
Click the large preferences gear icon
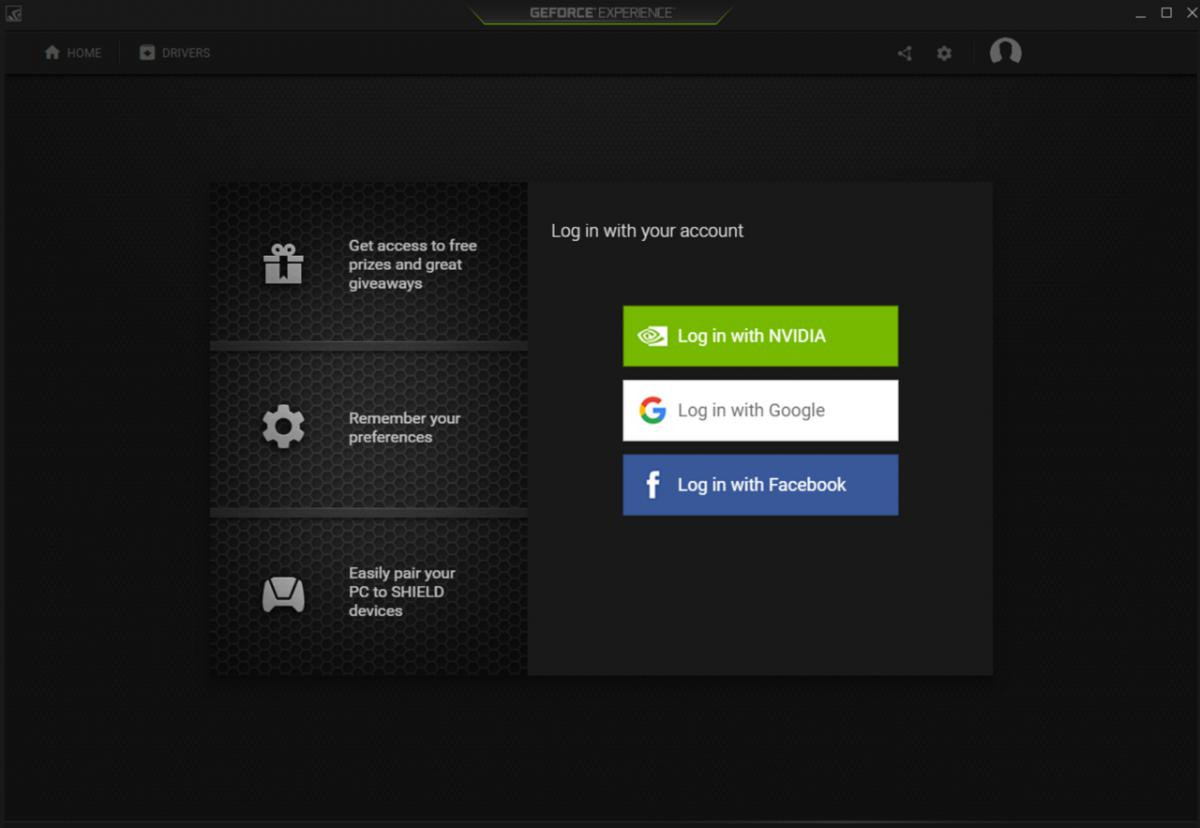click(283, 427)
